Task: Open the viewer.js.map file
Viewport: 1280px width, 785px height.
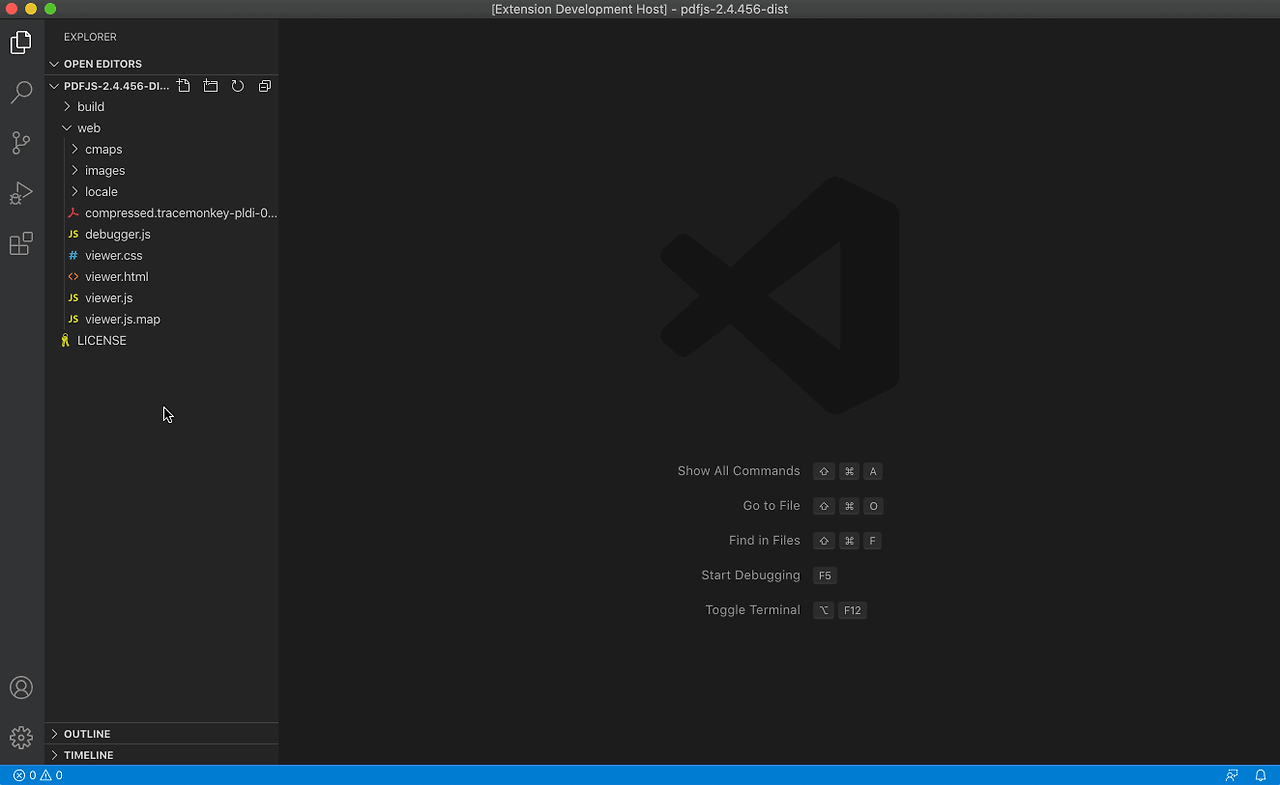Action: coord(161,319)
